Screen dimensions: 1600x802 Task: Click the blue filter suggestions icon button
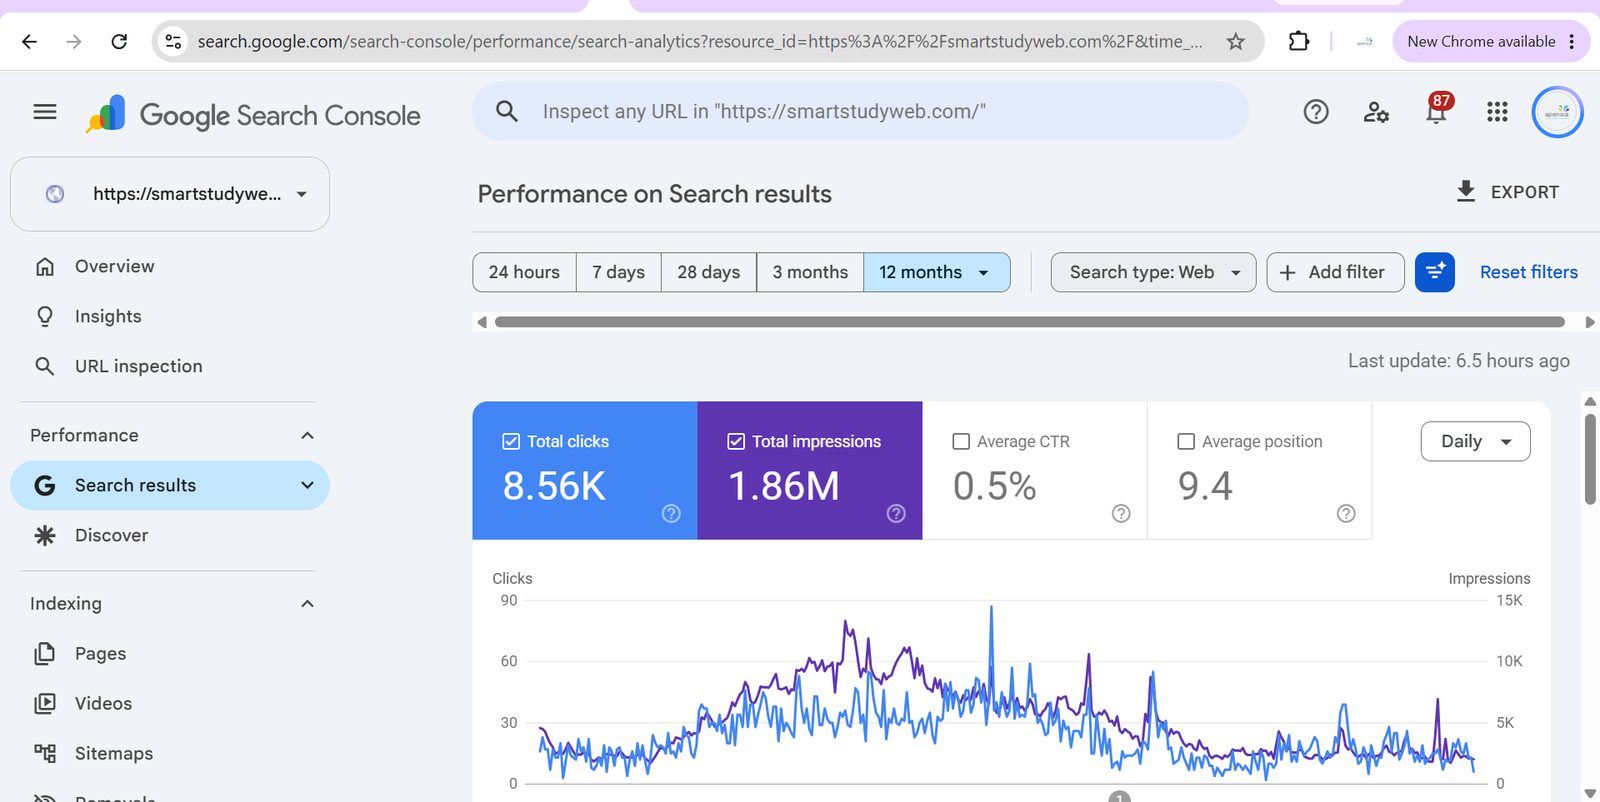pos(1435,272)
